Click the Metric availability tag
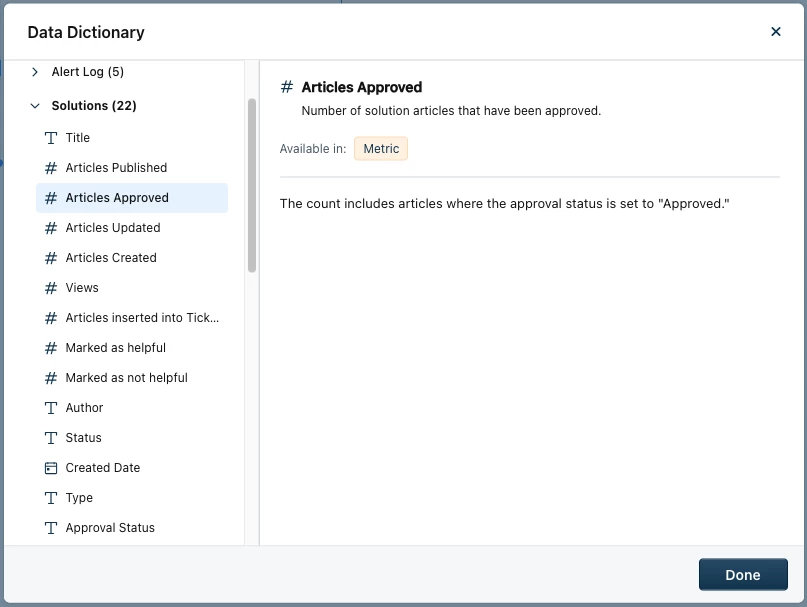Viewport: 807px width, 607px height. click(381, 149)
